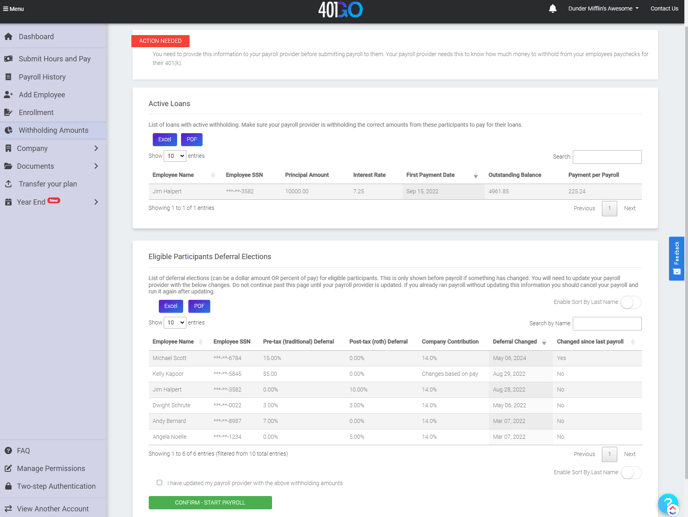Click the Two-step Authentication lock icon

[x=9, y=486]
